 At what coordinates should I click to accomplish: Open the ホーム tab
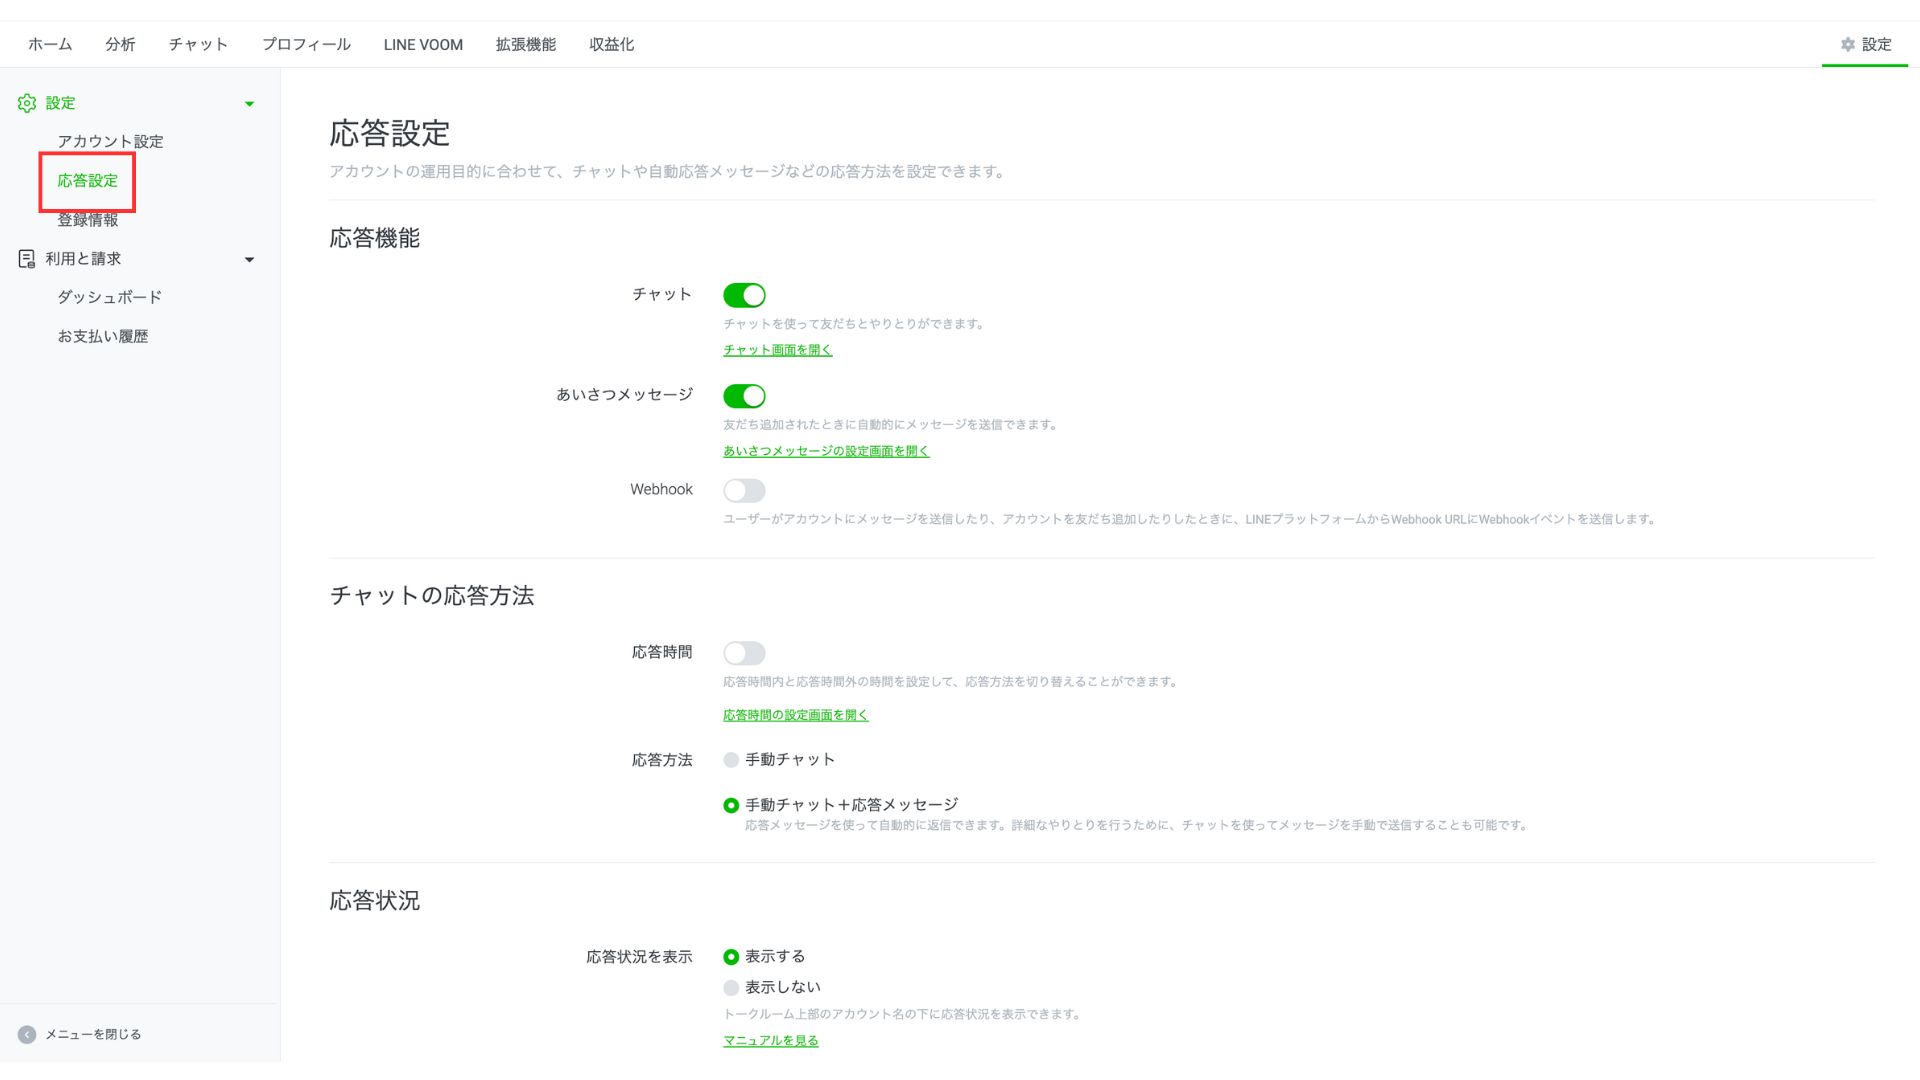[x=50, y=45]
